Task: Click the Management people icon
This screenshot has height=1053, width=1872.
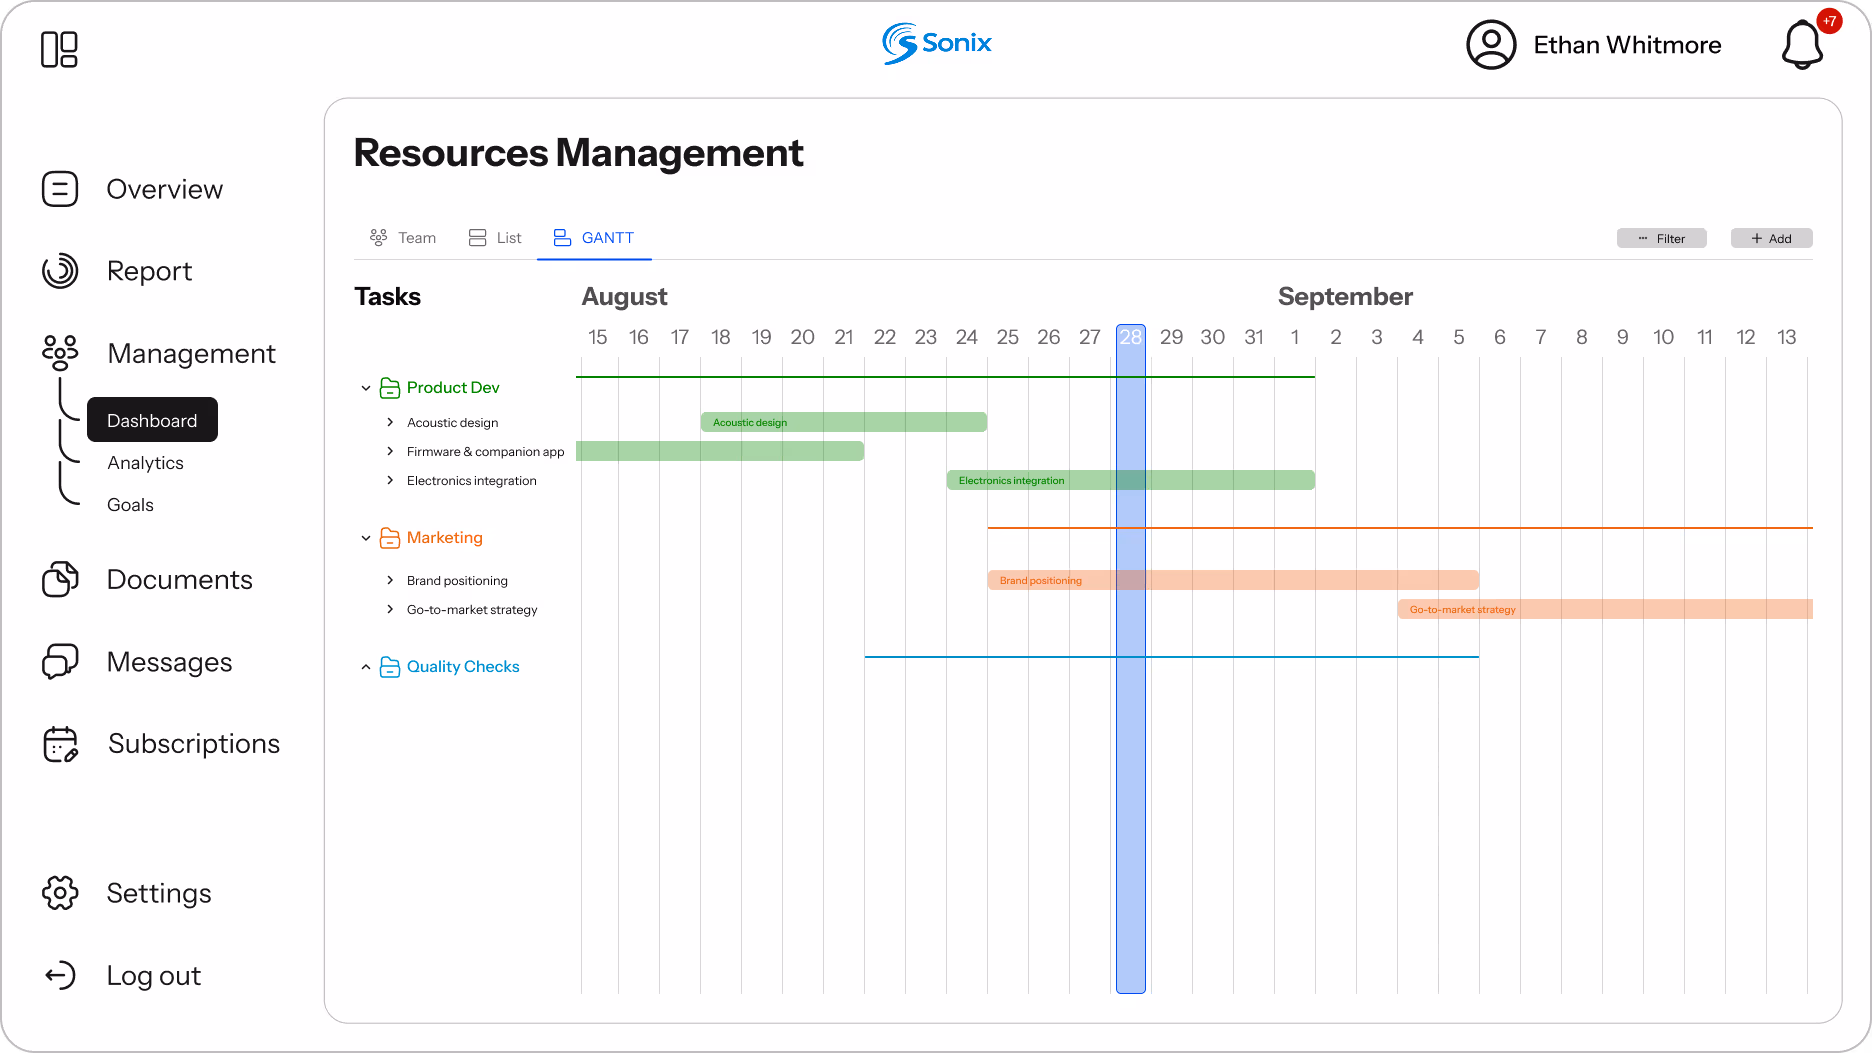Action: tap(60, 353)
